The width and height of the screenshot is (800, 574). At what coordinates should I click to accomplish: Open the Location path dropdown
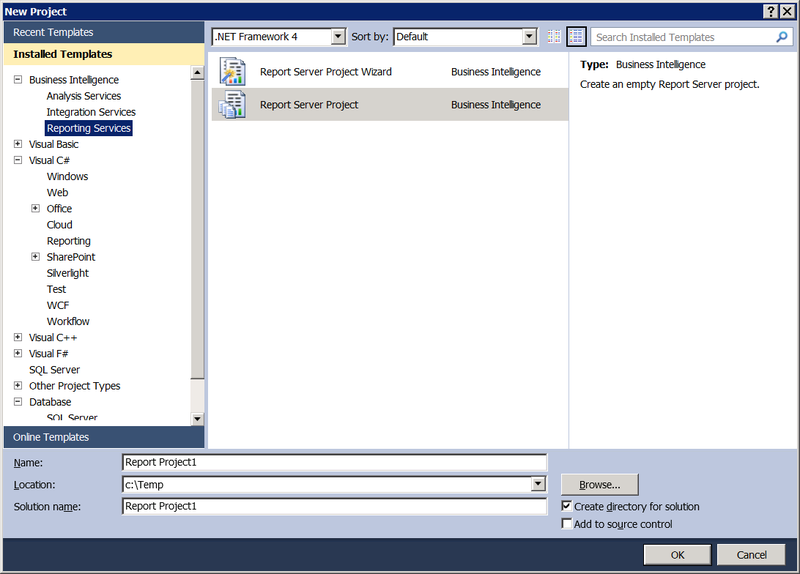[x=538, y=484]
